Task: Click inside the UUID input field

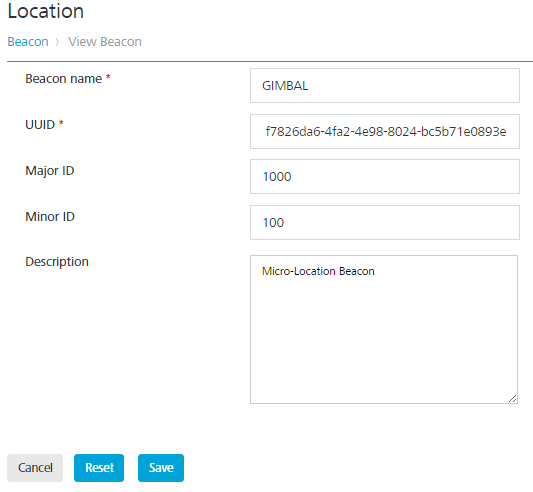Action: 385,132
